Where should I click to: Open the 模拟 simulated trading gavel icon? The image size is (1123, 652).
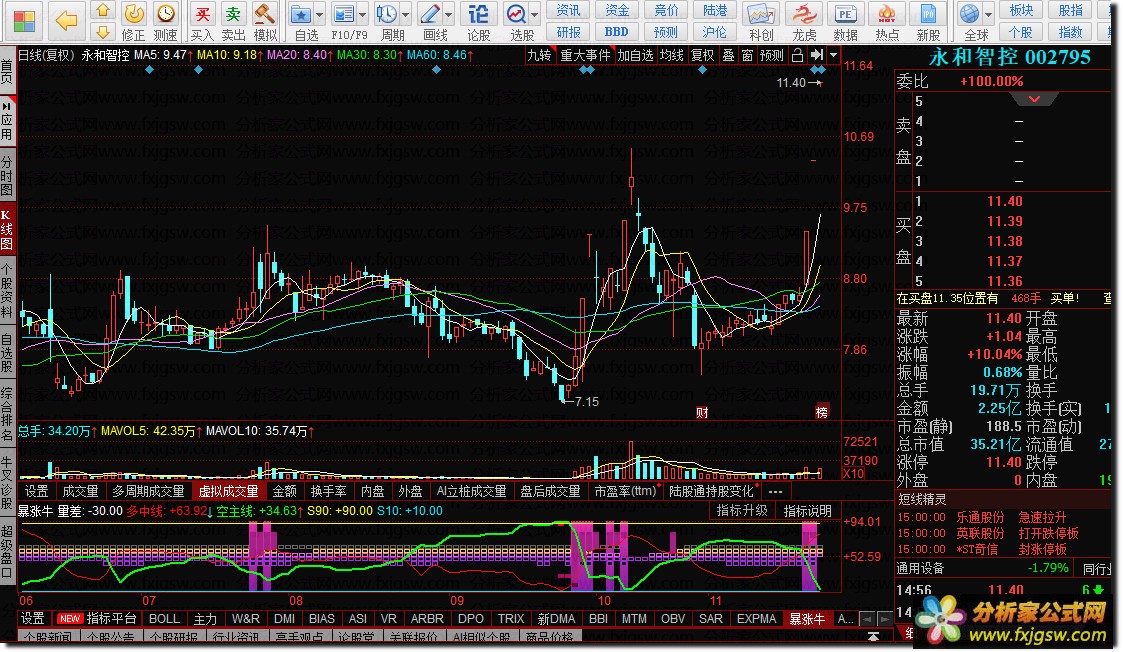pyautogui.click(x=265, y=21)
